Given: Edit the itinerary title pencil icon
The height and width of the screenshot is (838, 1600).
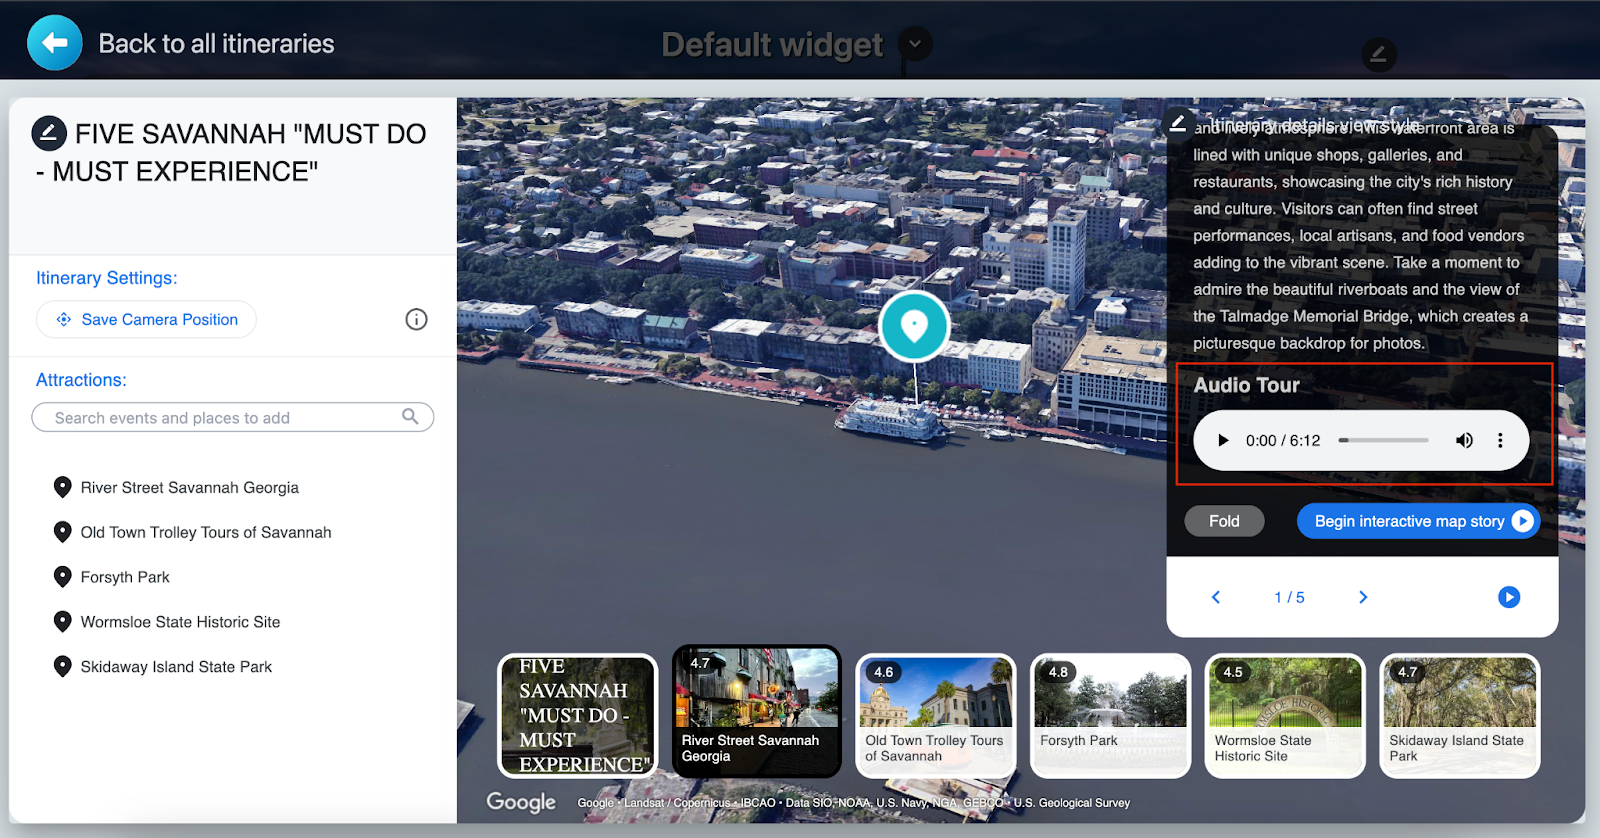Looking at the screenshot, I should coord(49,133).
